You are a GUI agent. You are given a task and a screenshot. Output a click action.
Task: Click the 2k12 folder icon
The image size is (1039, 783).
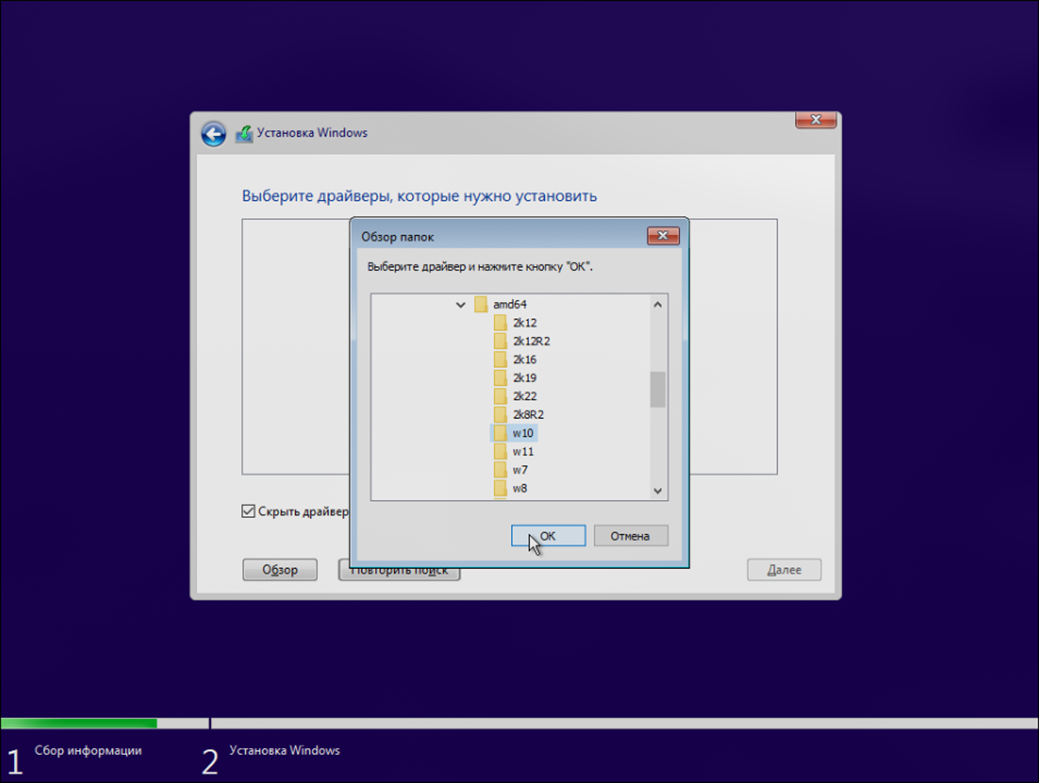coord(500,323)
